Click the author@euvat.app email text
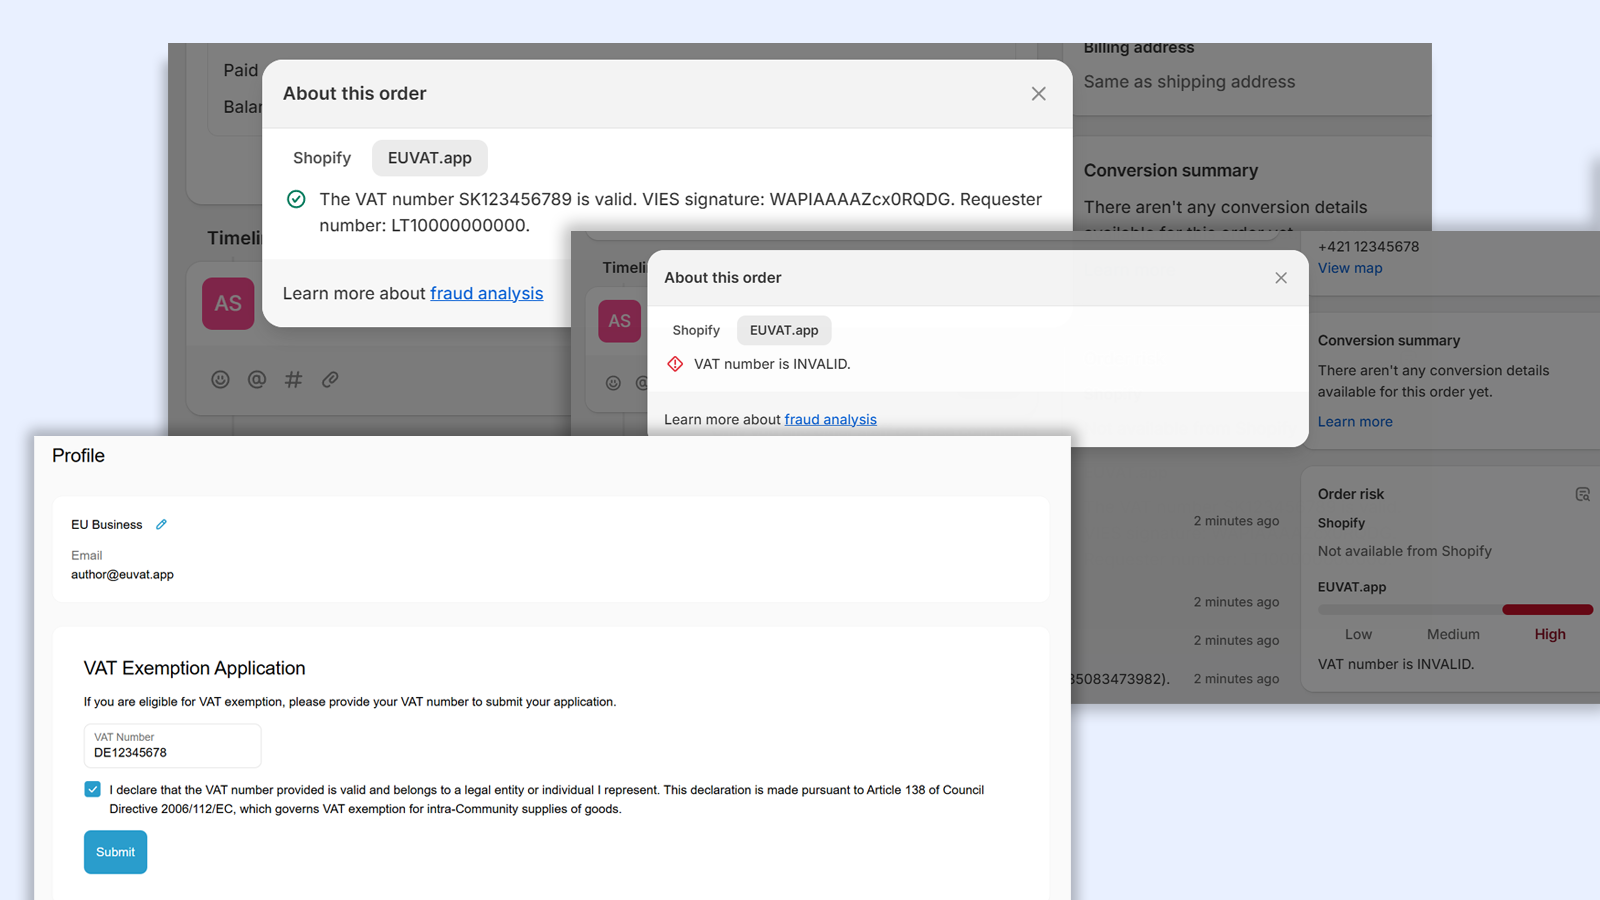The height and width of the screenshot is (900, 1600). (x=122, y=575)
